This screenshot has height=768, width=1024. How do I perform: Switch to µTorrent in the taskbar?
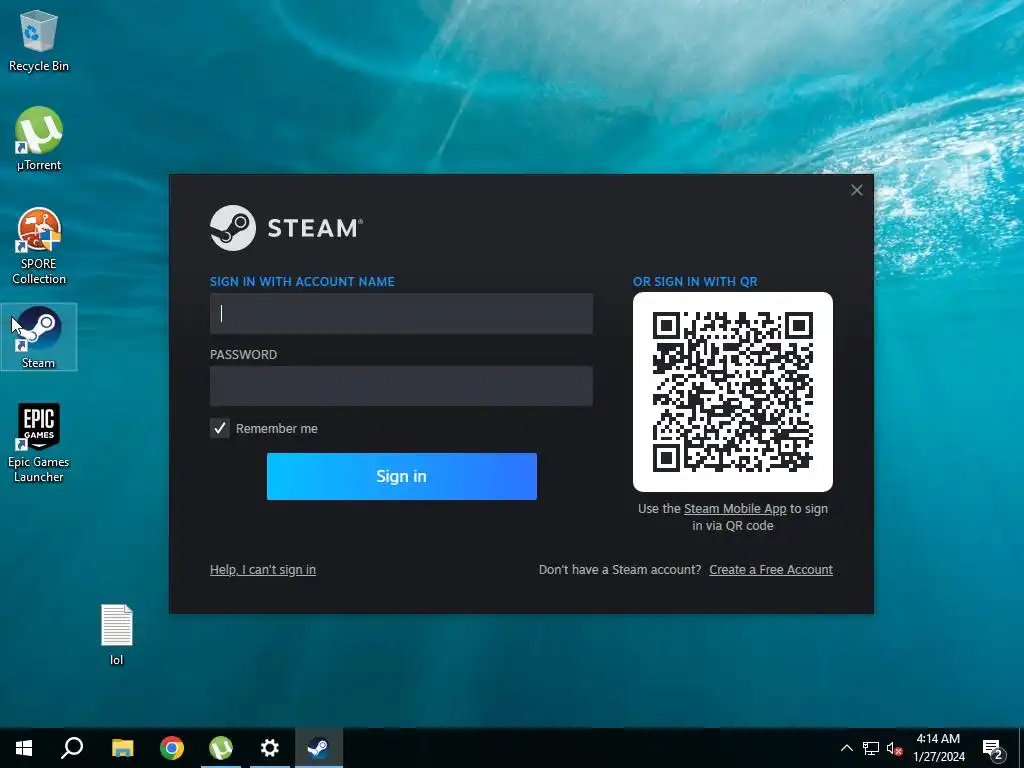(221, 748)
